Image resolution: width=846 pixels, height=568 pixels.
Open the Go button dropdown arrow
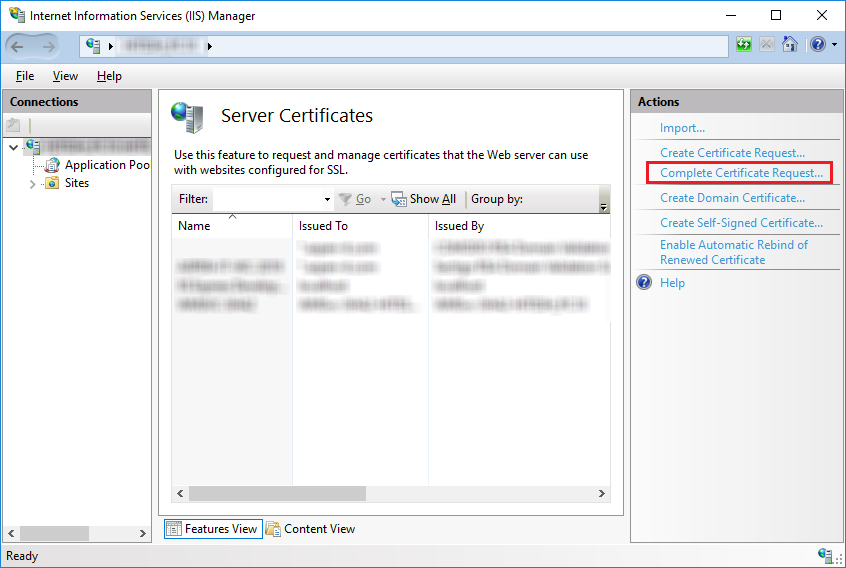(x=383, y=200)
